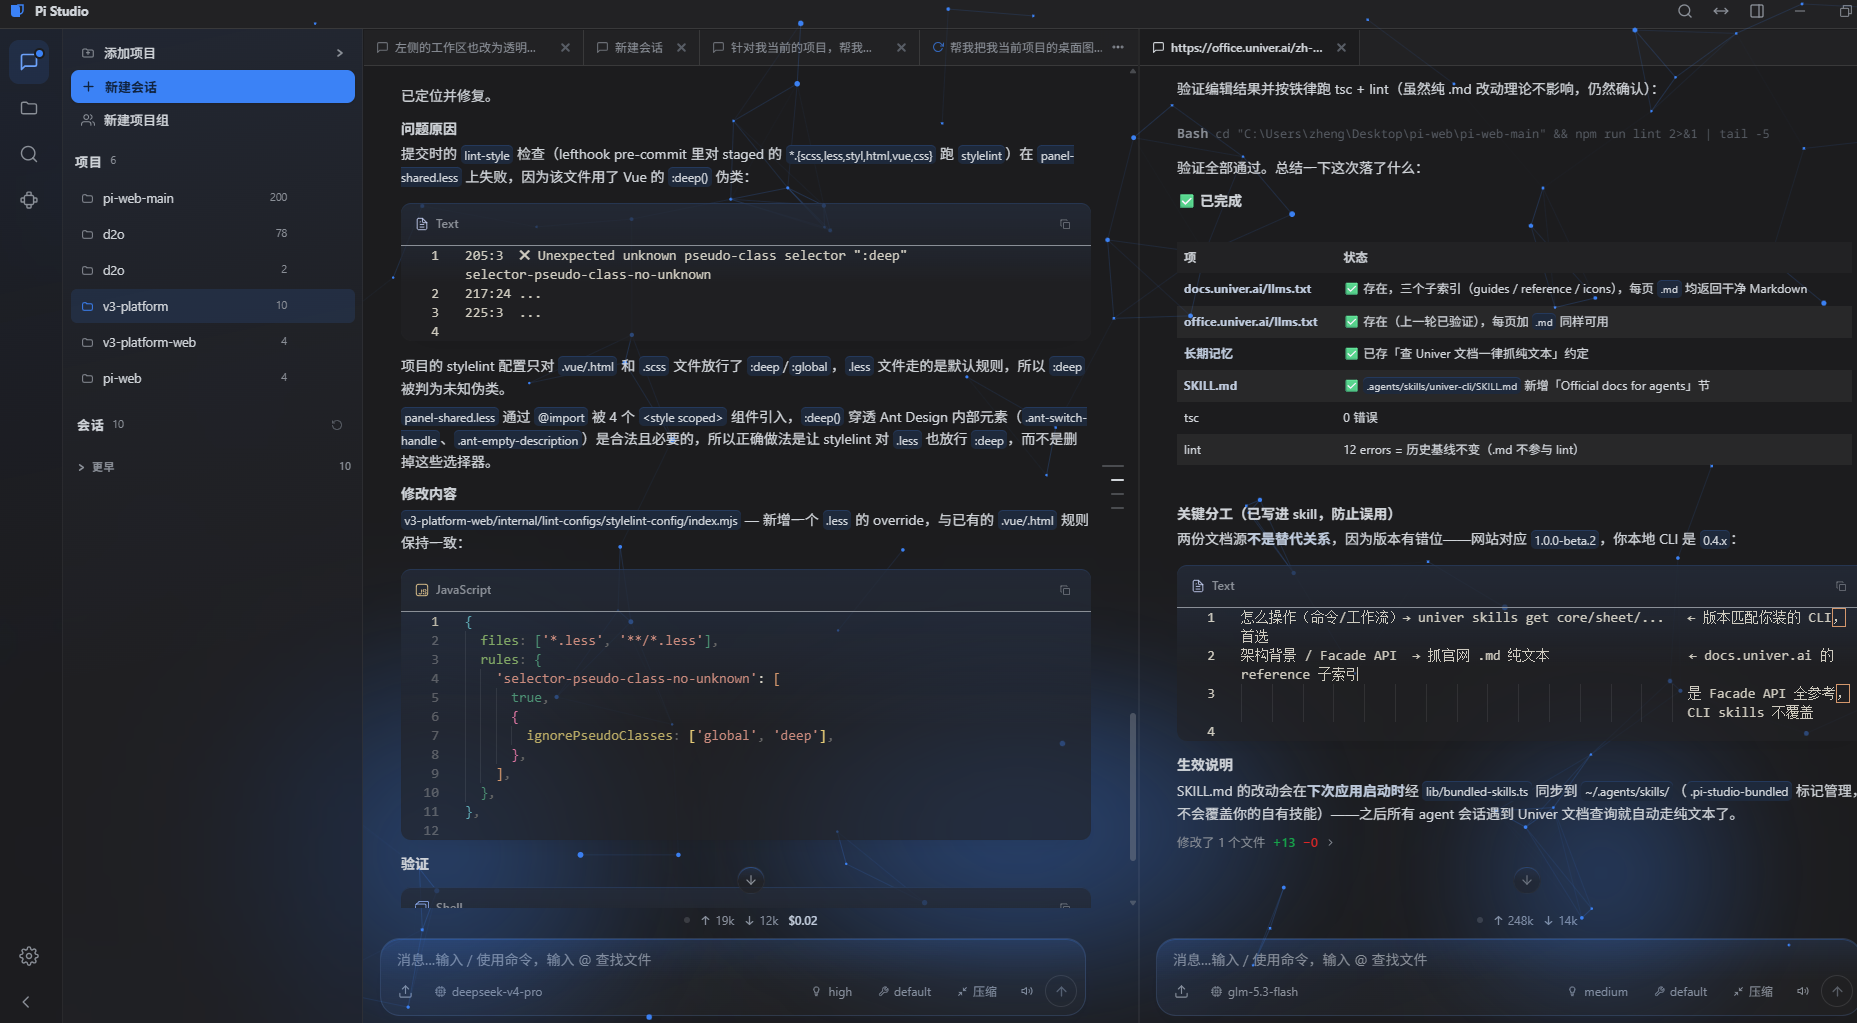Select model deepseek-v4-pro dropdown

pos(489,992)
